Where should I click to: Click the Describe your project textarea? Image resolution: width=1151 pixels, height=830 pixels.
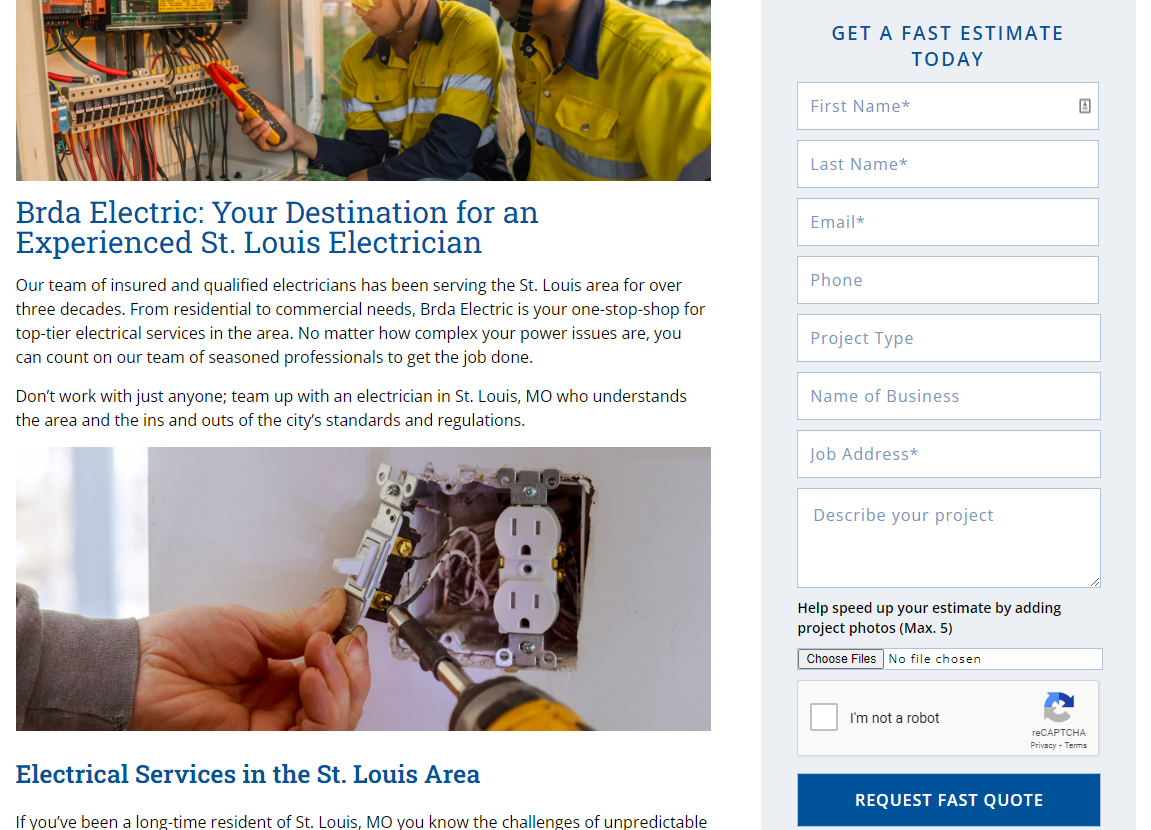point(948,538)
